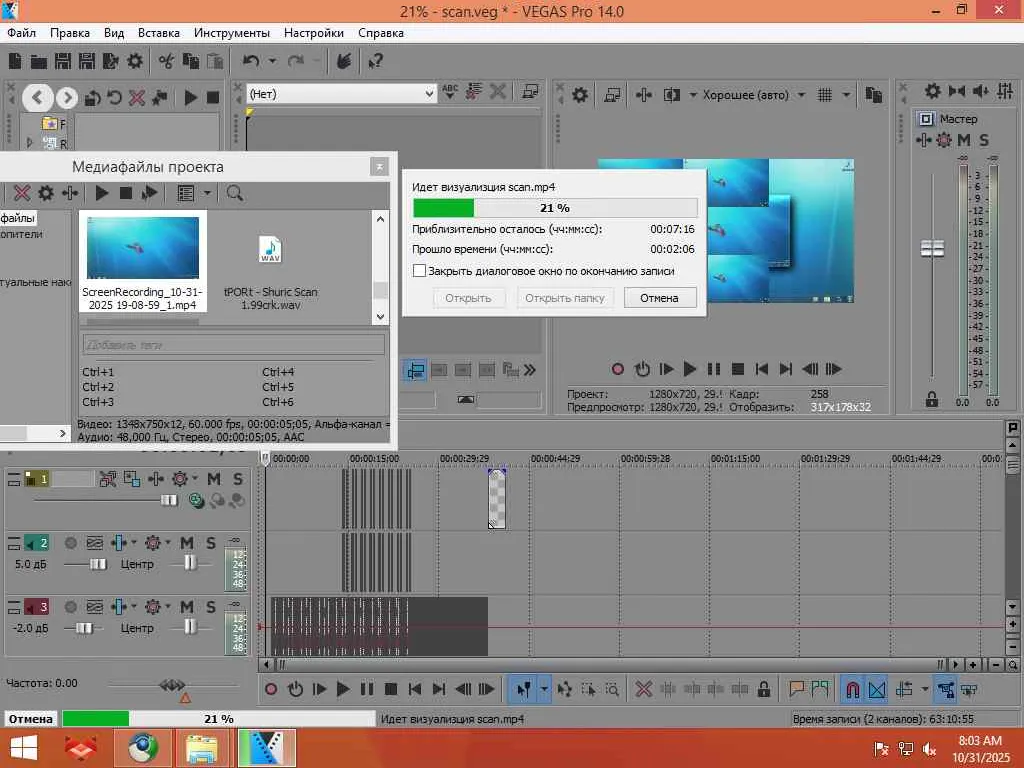Click the Open project folder icon
Viewport: 1024px width, 768px height.
click(x=39, y=61)
